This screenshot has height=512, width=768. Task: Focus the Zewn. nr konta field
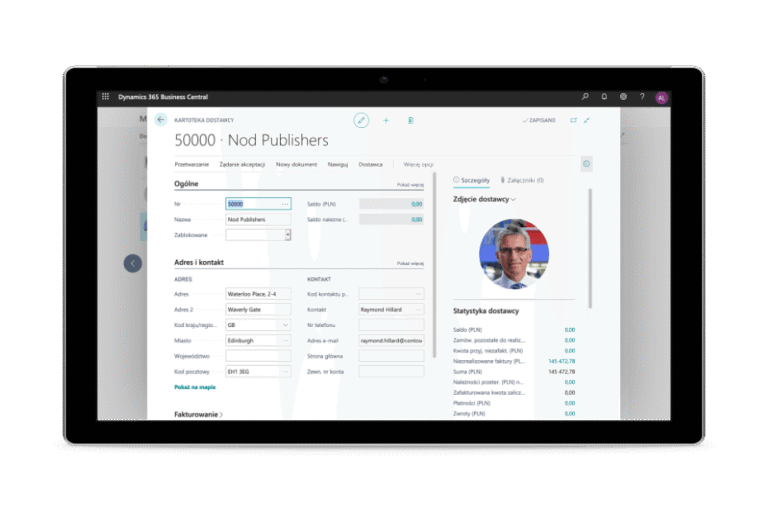pos(391,372)
